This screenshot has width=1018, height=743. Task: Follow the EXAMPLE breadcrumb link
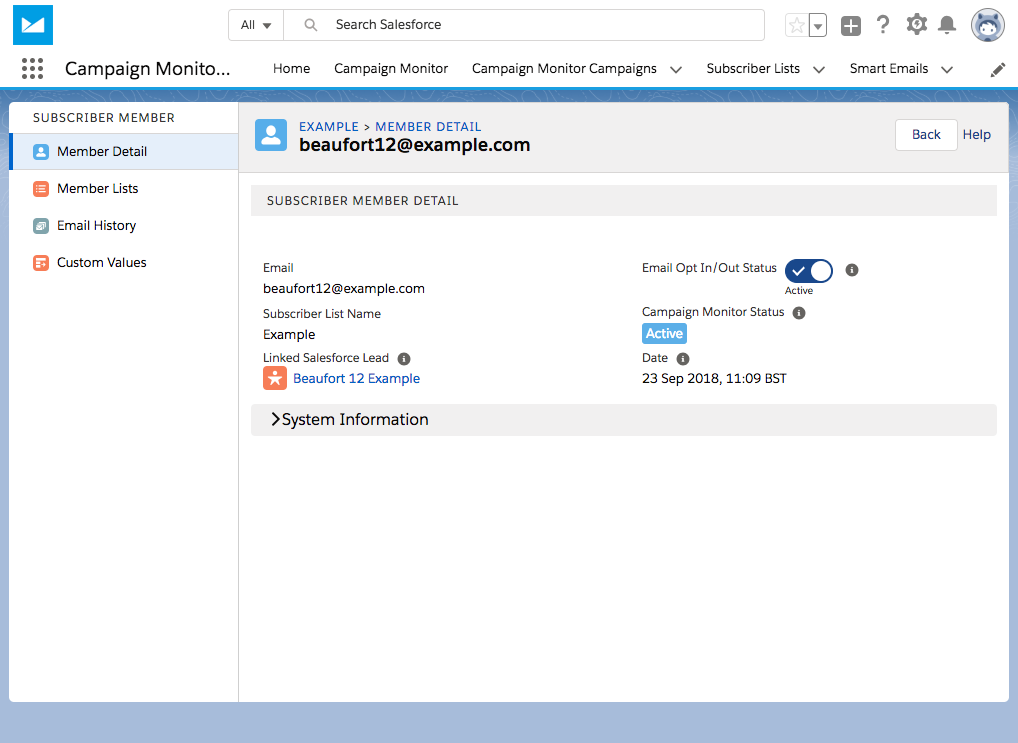tap(329, 127)
